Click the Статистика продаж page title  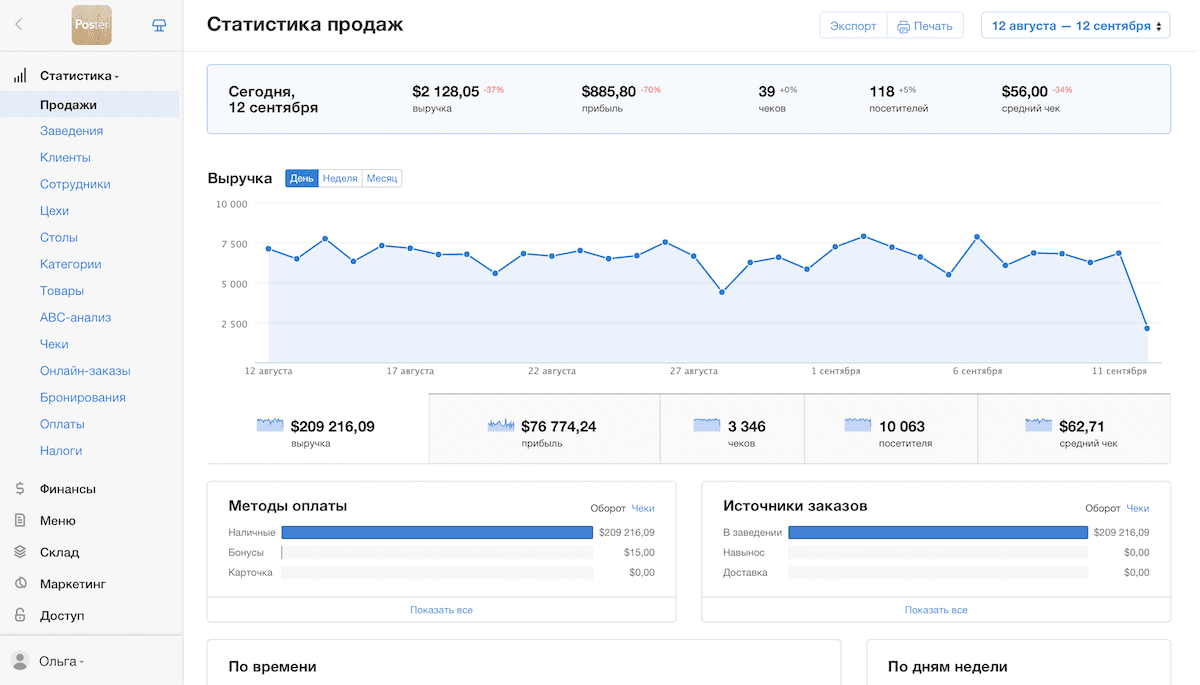tap(305, 25)
